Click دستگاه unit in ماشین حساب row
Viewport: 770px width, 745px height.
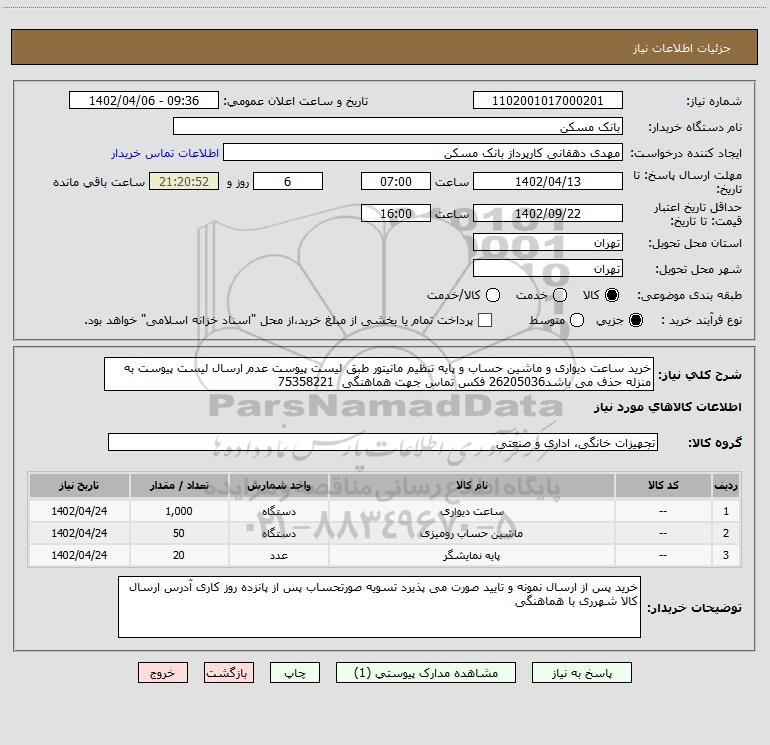coord(278,533)
